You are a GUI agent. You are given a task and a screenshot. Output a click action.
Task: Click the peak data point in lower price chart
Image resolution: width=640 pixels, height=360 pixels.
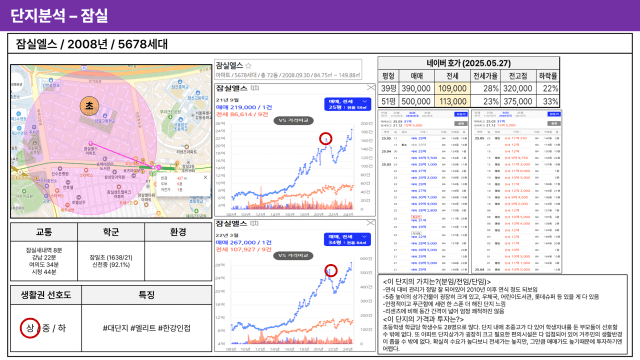click(x=331, y=270)
